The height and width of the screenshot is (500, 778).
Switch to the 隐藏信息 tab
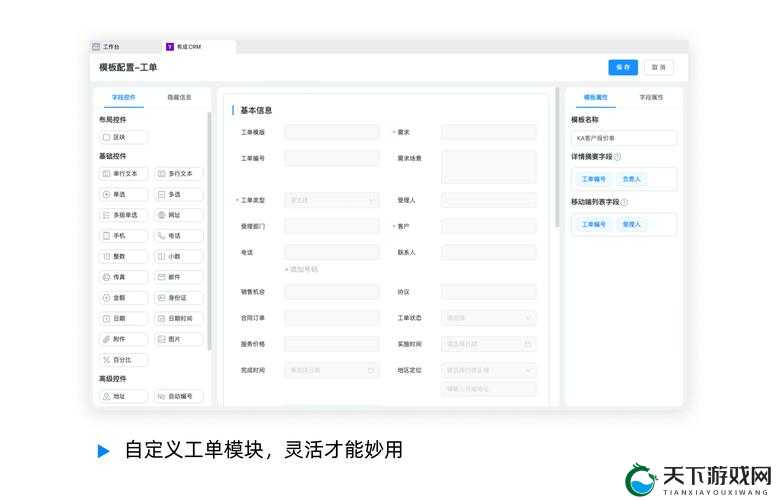click(x=179, y=97)
